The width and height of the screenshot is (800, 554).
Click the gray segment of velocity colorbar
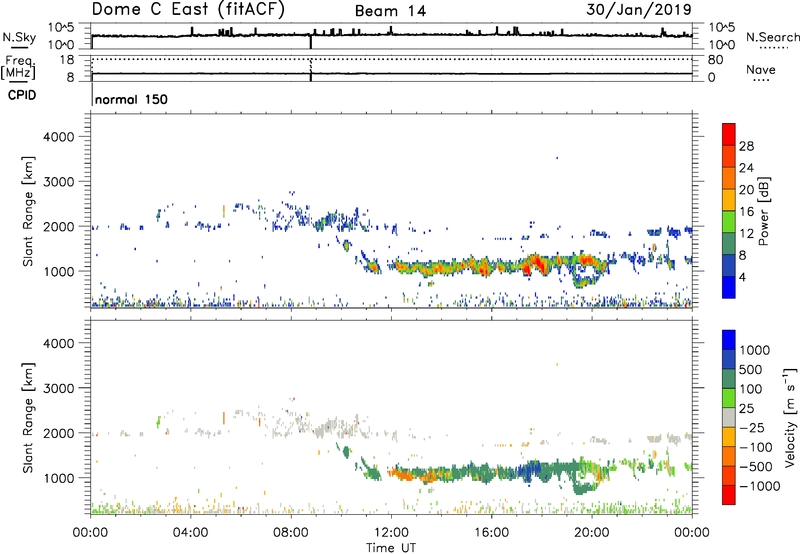(729, 418)
